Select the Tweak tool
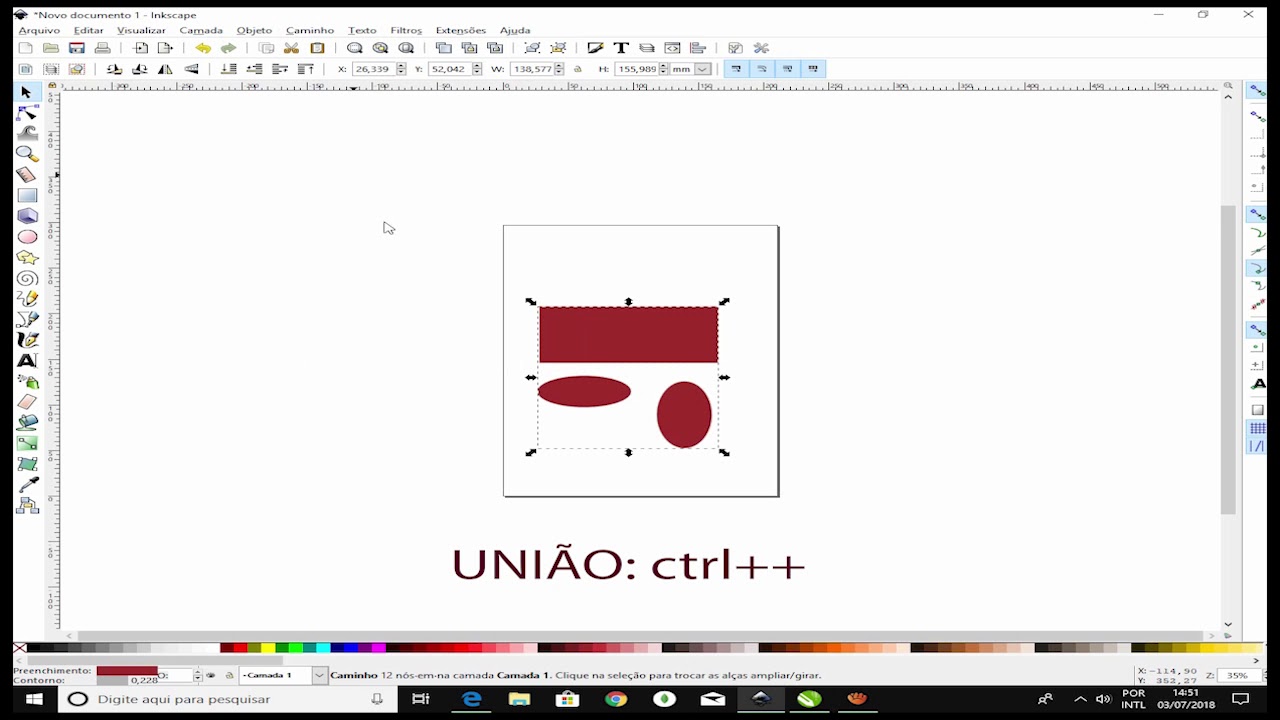The height and width of the screenshot is (720, 1280). tap(27, 133)
